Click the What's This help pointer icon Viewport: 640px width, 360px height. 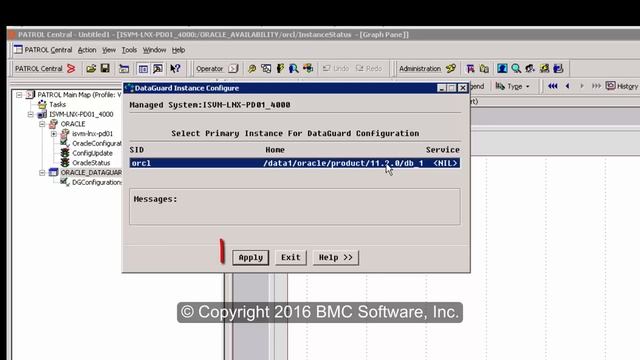[175, 69]
